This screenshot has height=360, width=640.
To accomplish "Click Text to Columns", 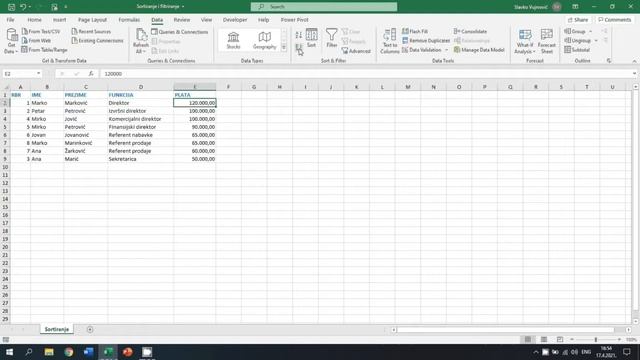I will coord(390,41).
